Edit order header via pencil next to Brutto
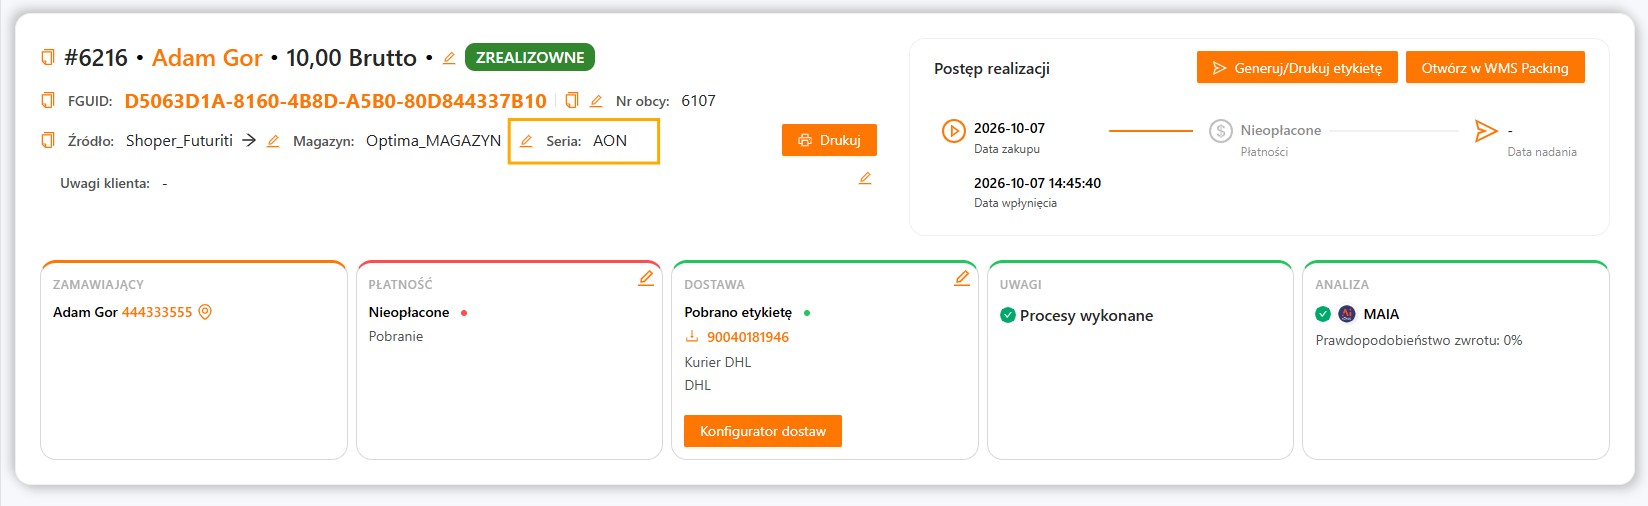Image resolution: width=1648 pixels, height=506 pixels. [x=449, y=58]
